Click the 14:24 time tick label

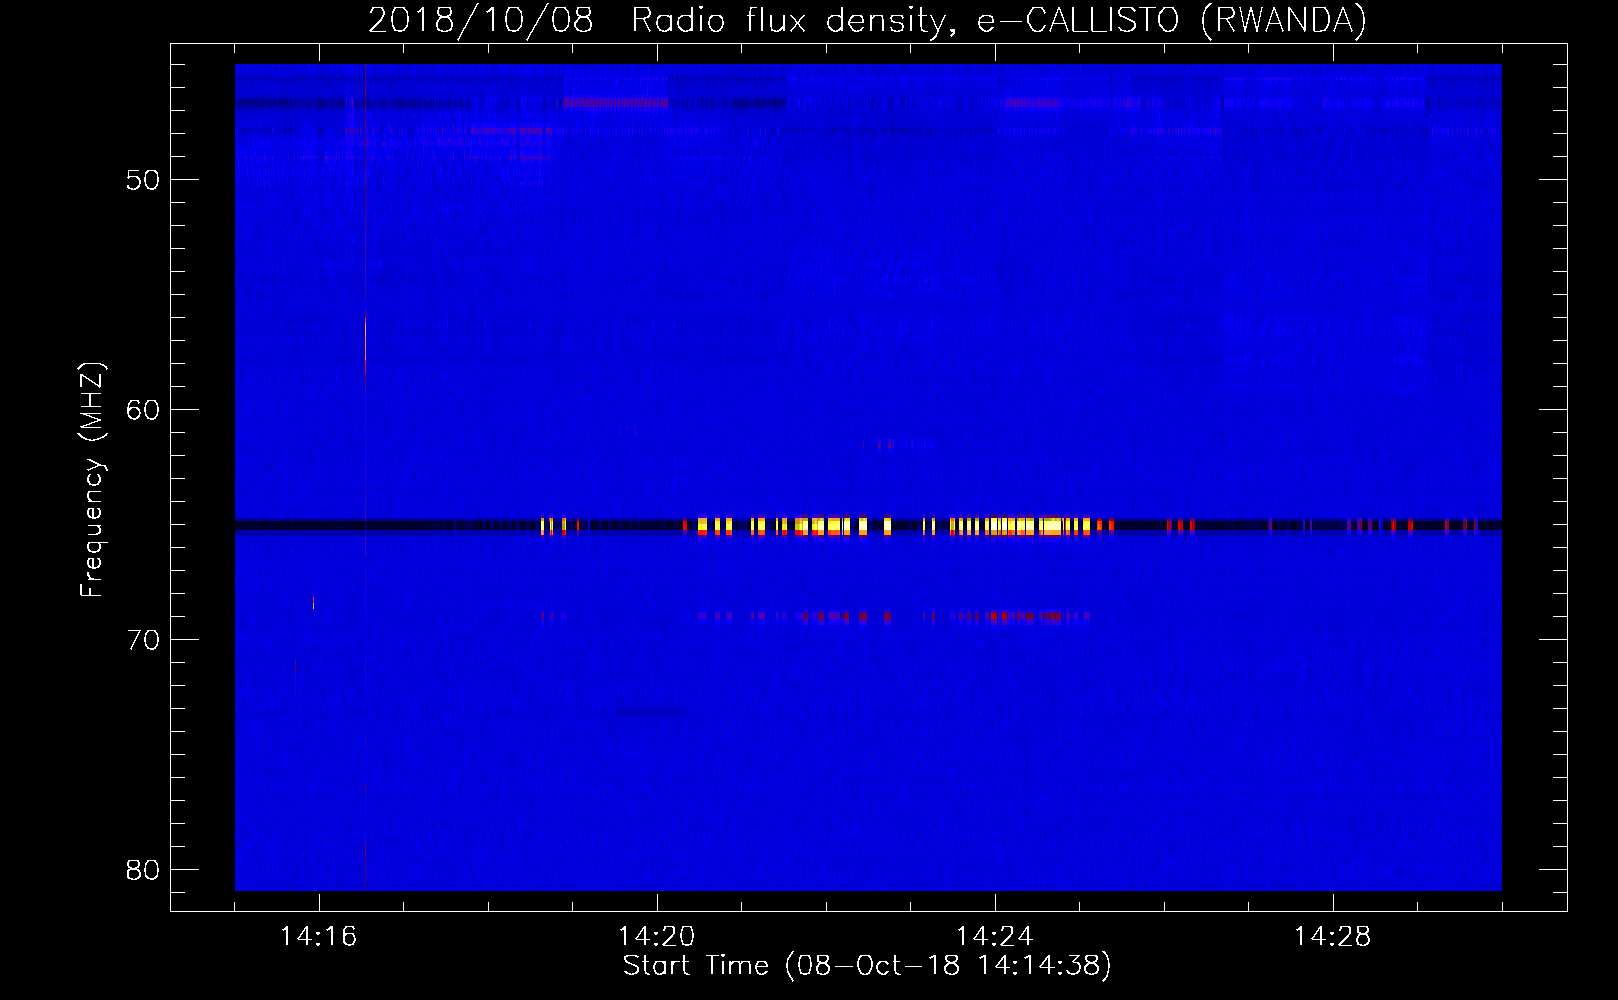click(x=994, y=936)
